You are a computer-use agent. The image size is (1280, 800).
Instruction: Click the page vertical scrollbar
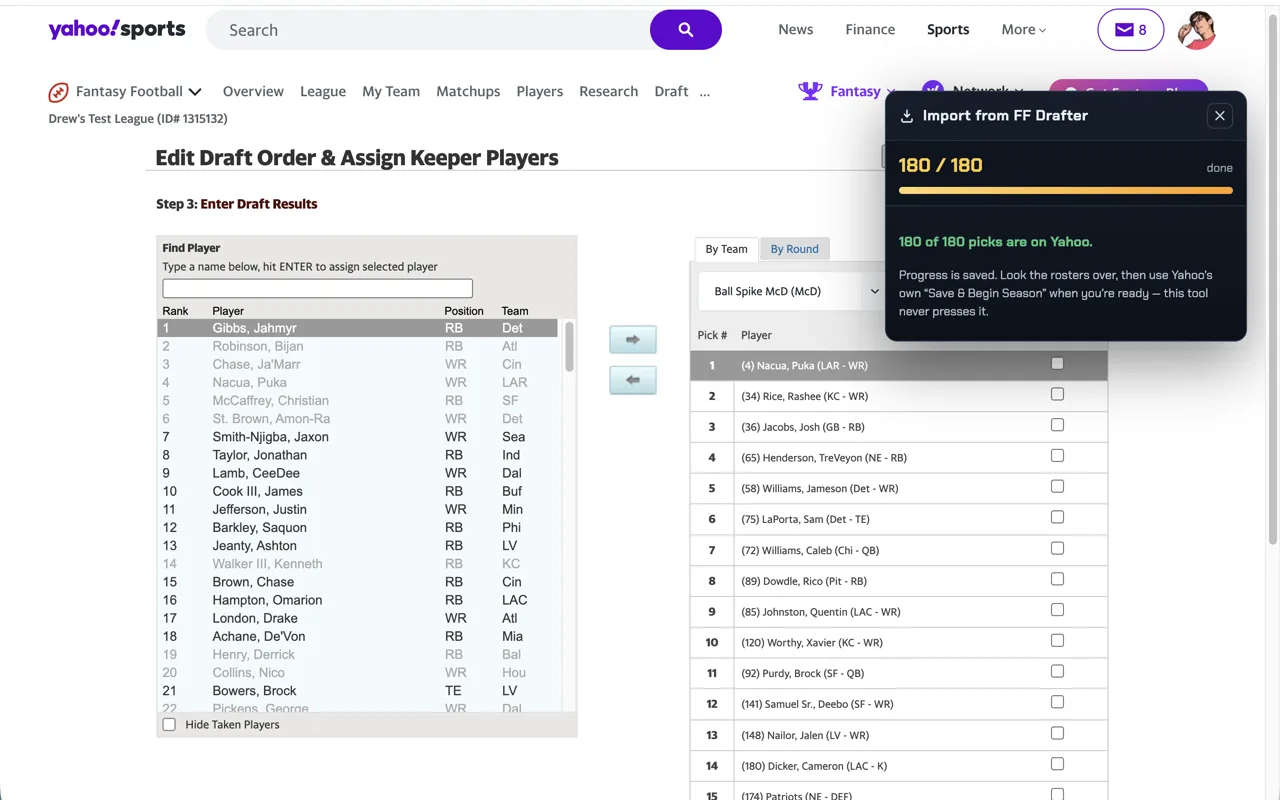click(x=1273, y=280)
